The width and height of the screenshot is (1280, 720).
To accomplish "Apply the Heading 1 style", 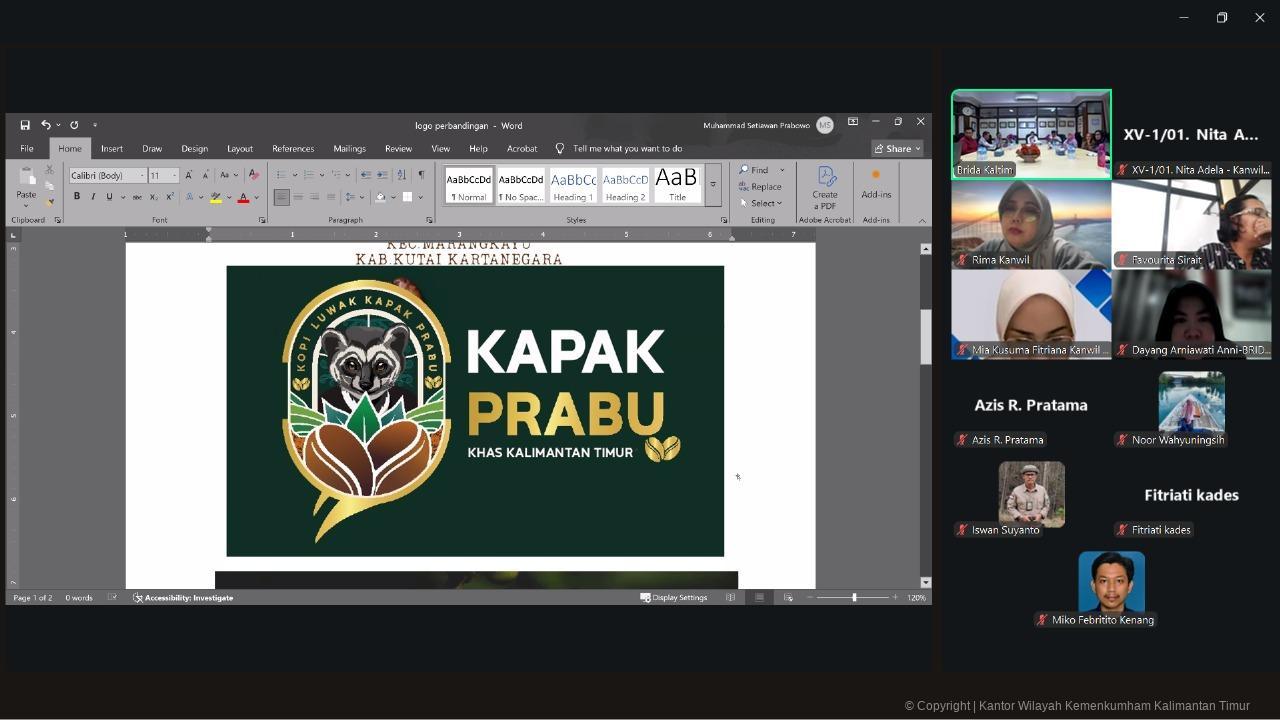I will click(x=573, y=185).
